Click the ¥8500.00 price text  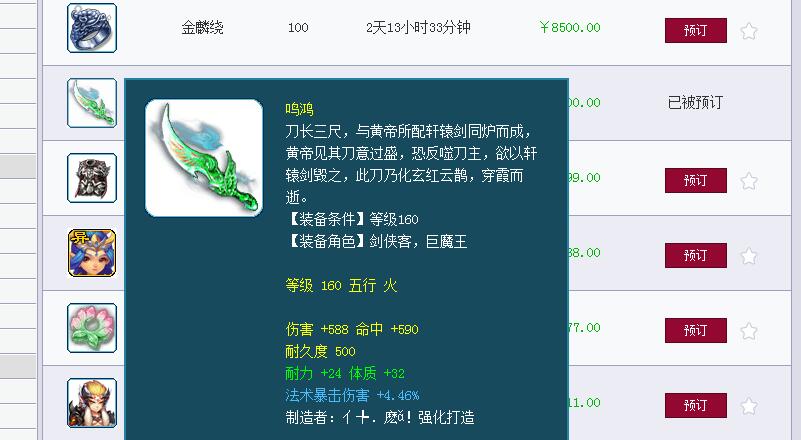point(570,28)
